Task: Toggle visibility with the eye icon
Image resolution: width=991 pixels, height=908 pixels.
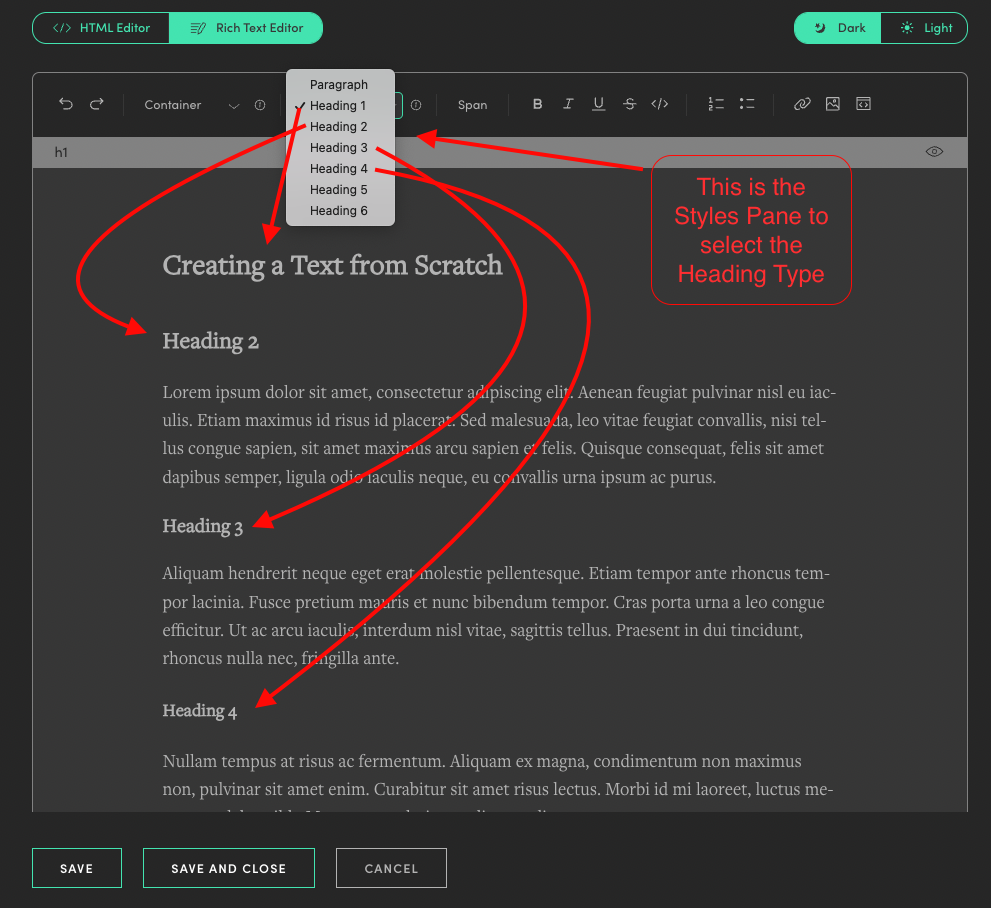Action: tap(933, 150)
